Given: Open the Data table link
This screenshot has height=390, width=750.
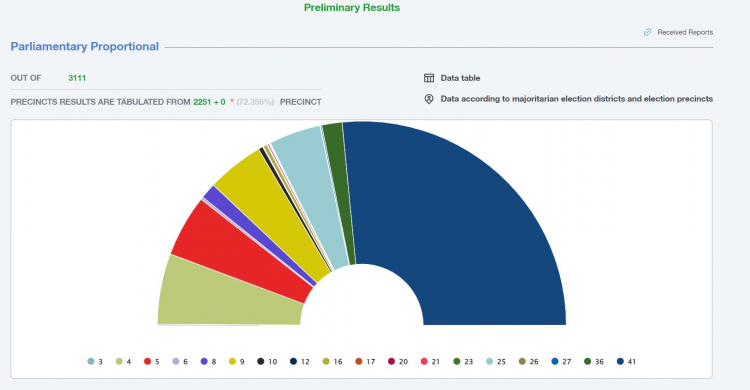Looking at the screenshot, I should (x=460, y=78).
